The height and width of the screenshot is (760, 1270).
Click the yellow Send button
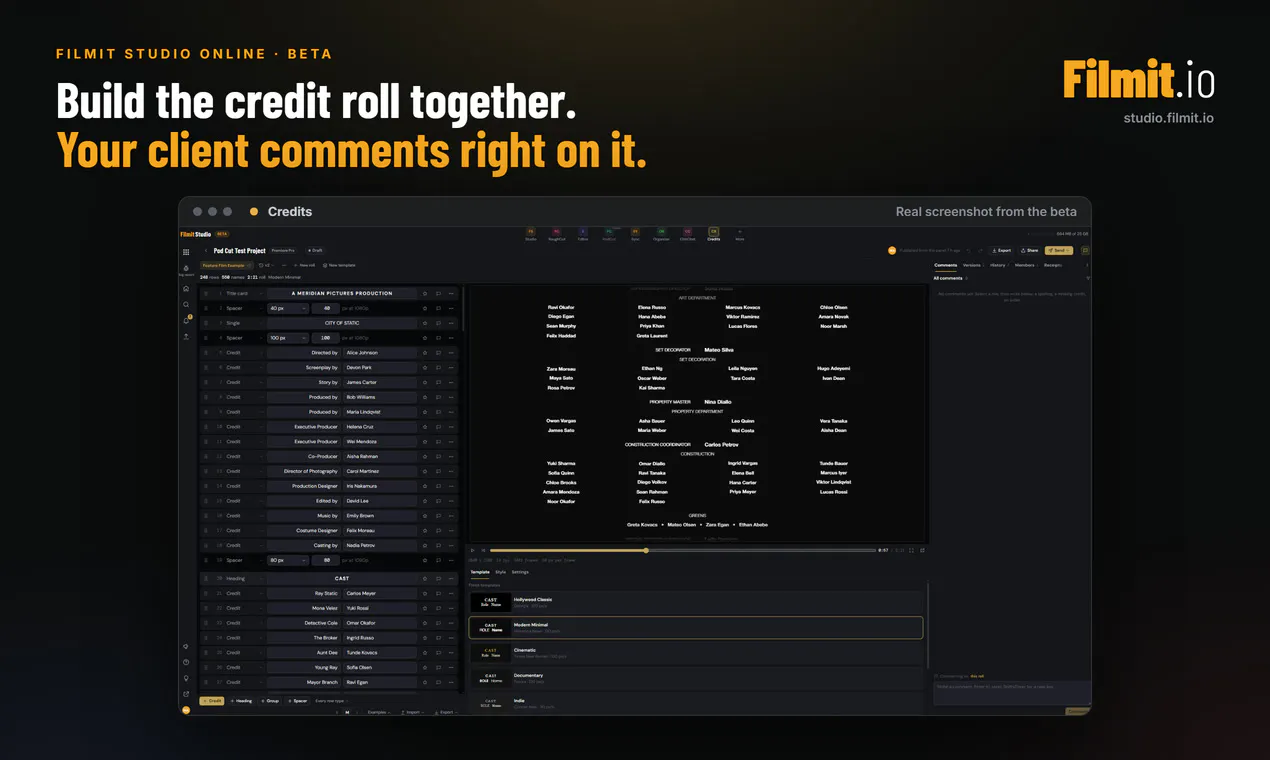pyautogui.click(x=1059, y=251)
